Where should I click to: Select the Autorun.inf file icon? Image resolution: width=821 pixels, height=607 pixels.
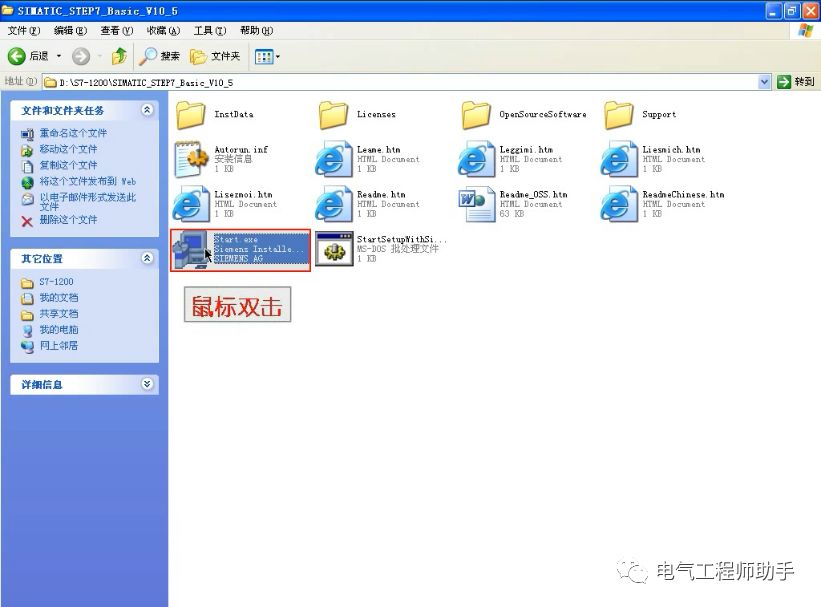click(x=191, y=159)
